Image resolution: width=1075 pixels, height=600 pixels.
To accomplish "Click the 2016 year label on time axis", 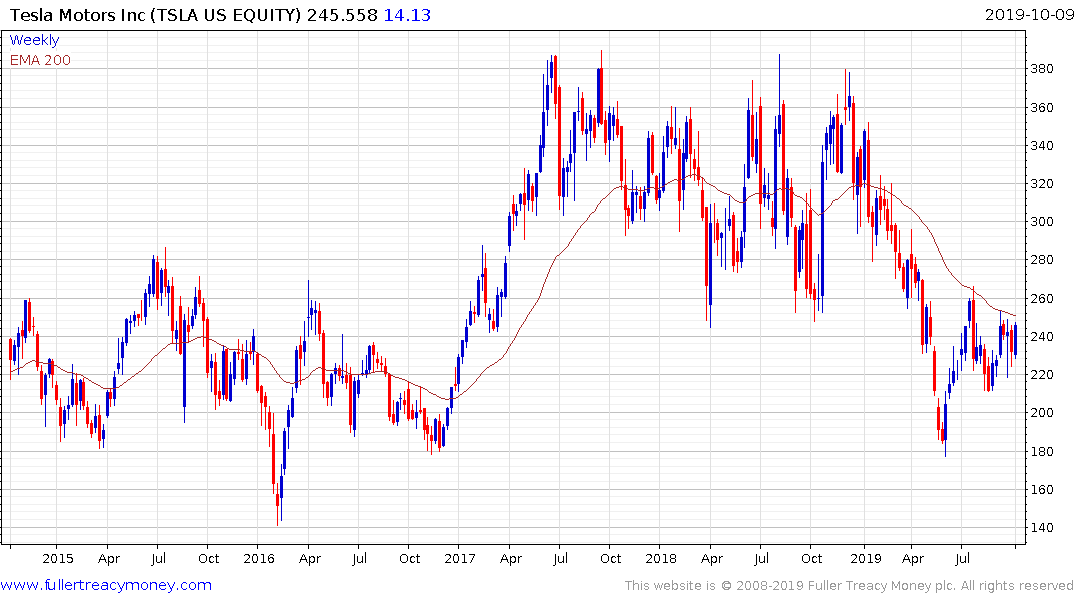I will pos(258,558).
